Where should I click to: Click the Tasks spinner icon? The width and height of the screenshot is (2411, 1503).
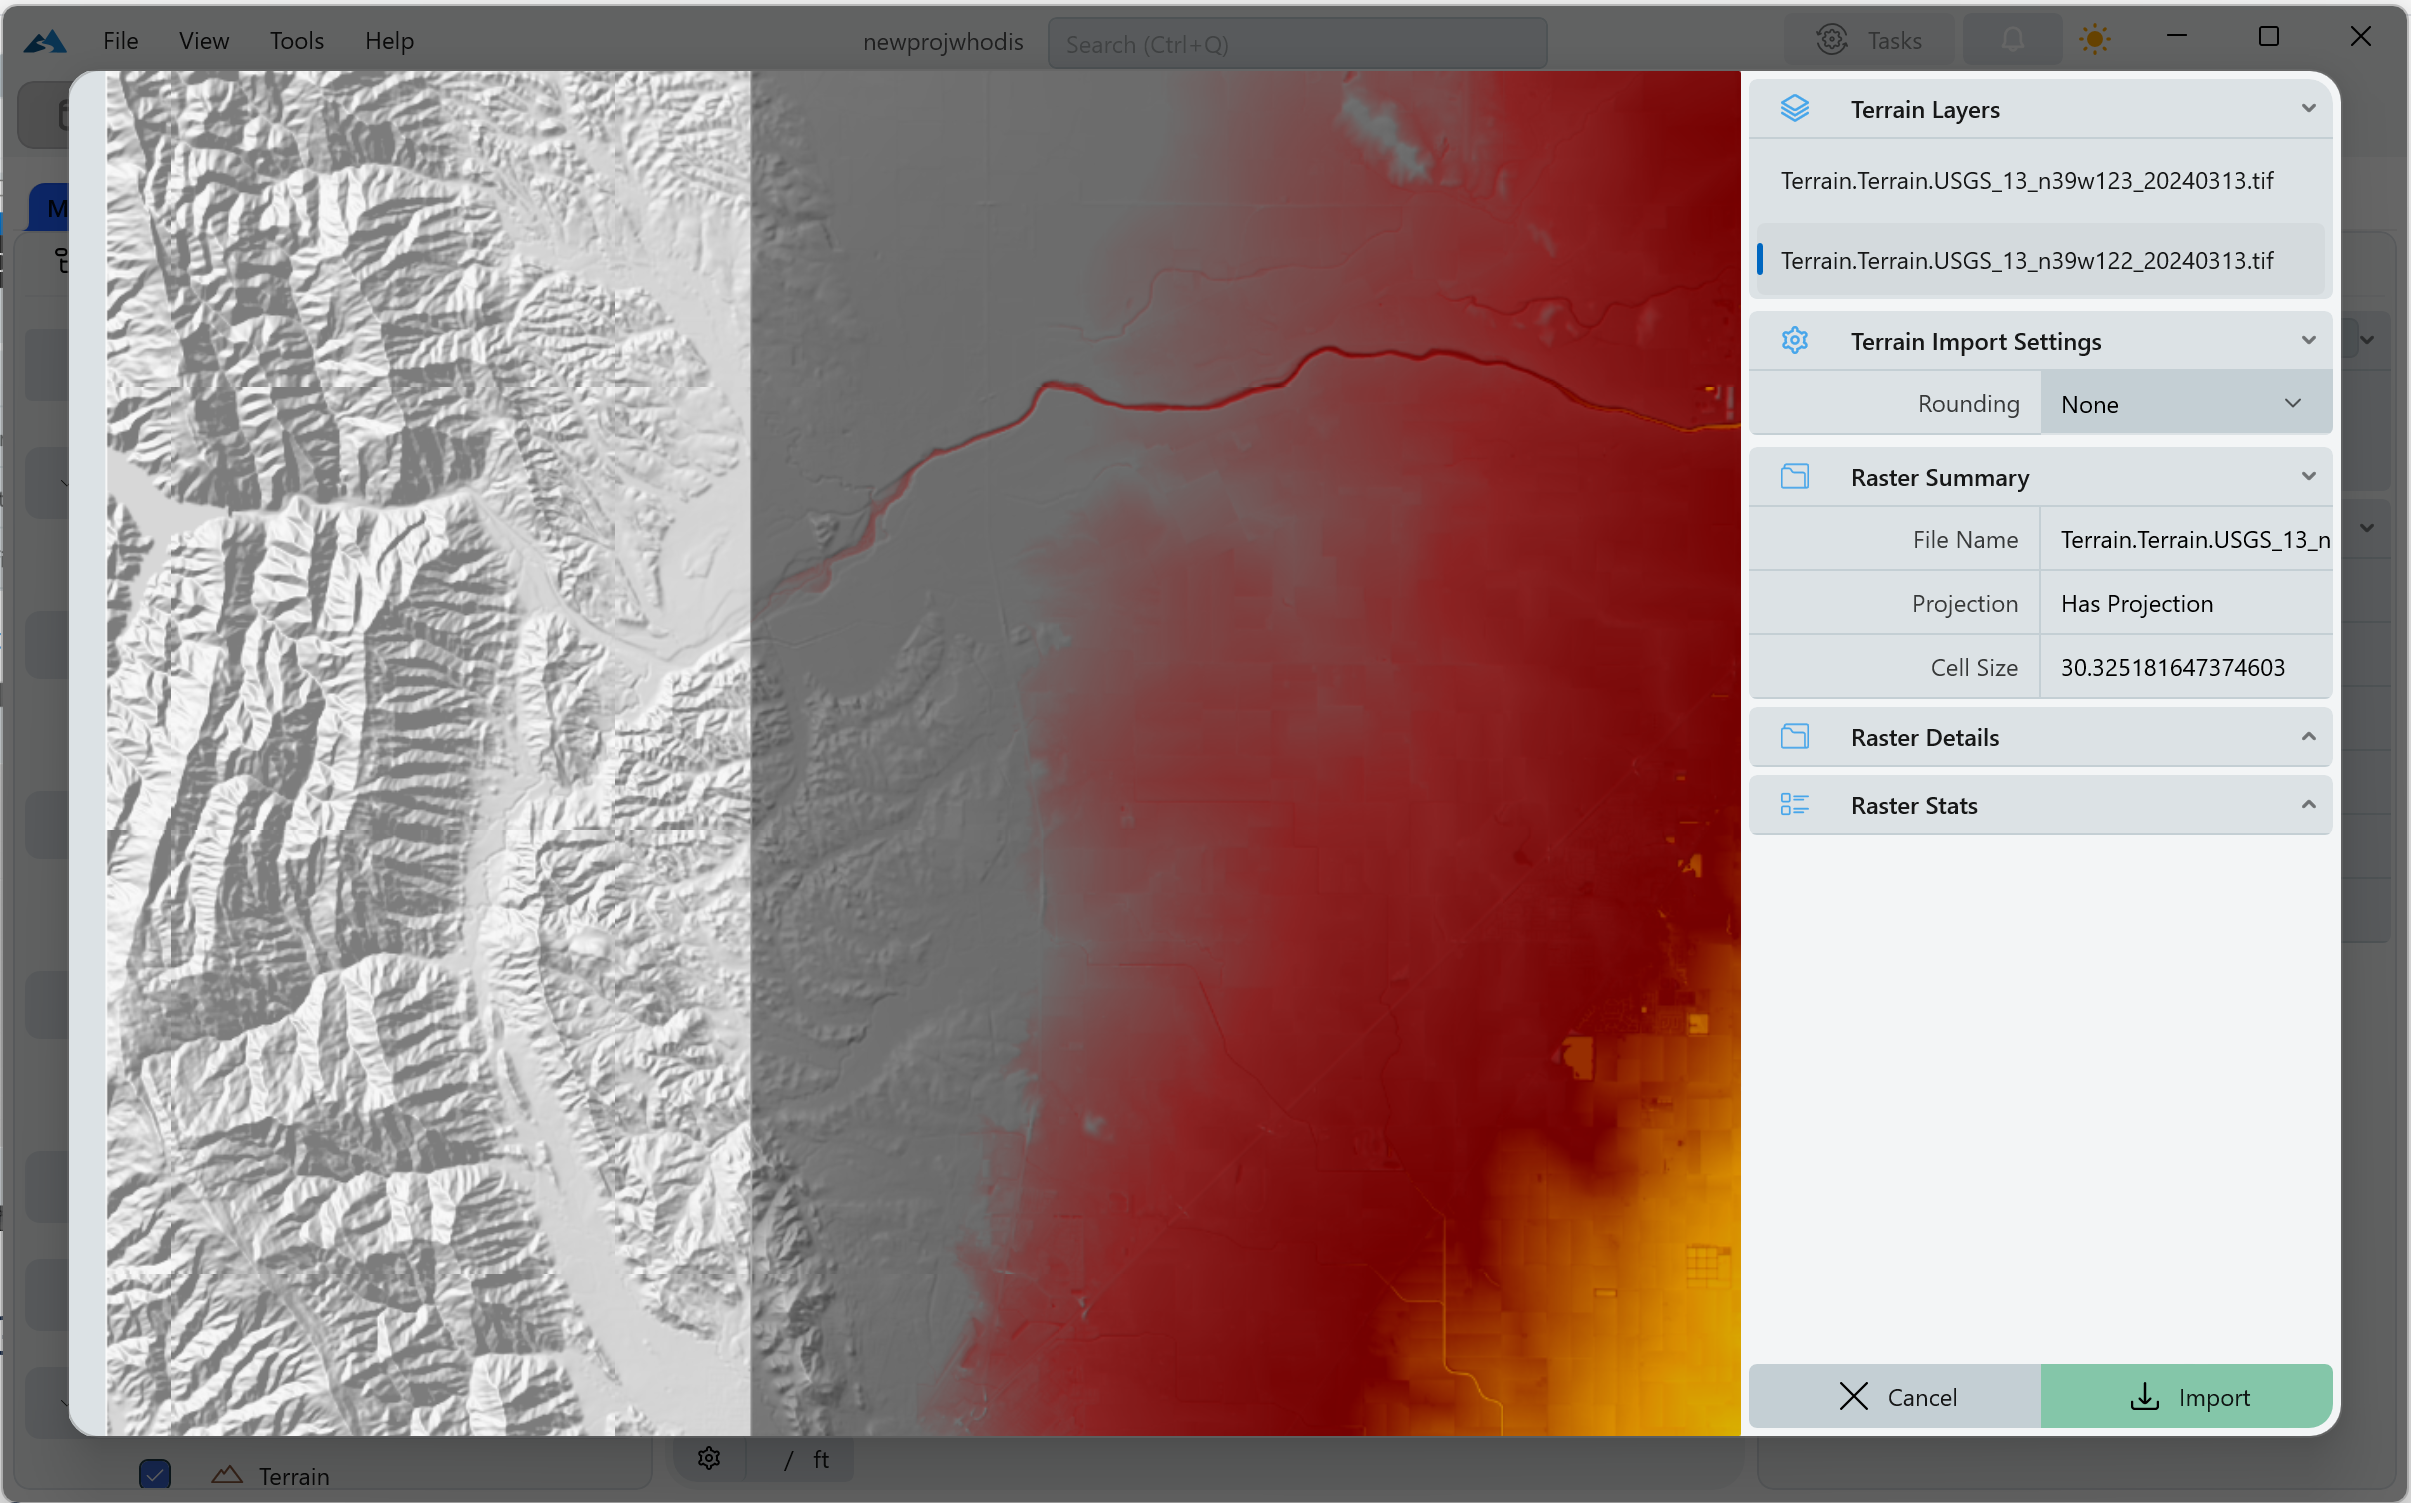(1831, 40)
